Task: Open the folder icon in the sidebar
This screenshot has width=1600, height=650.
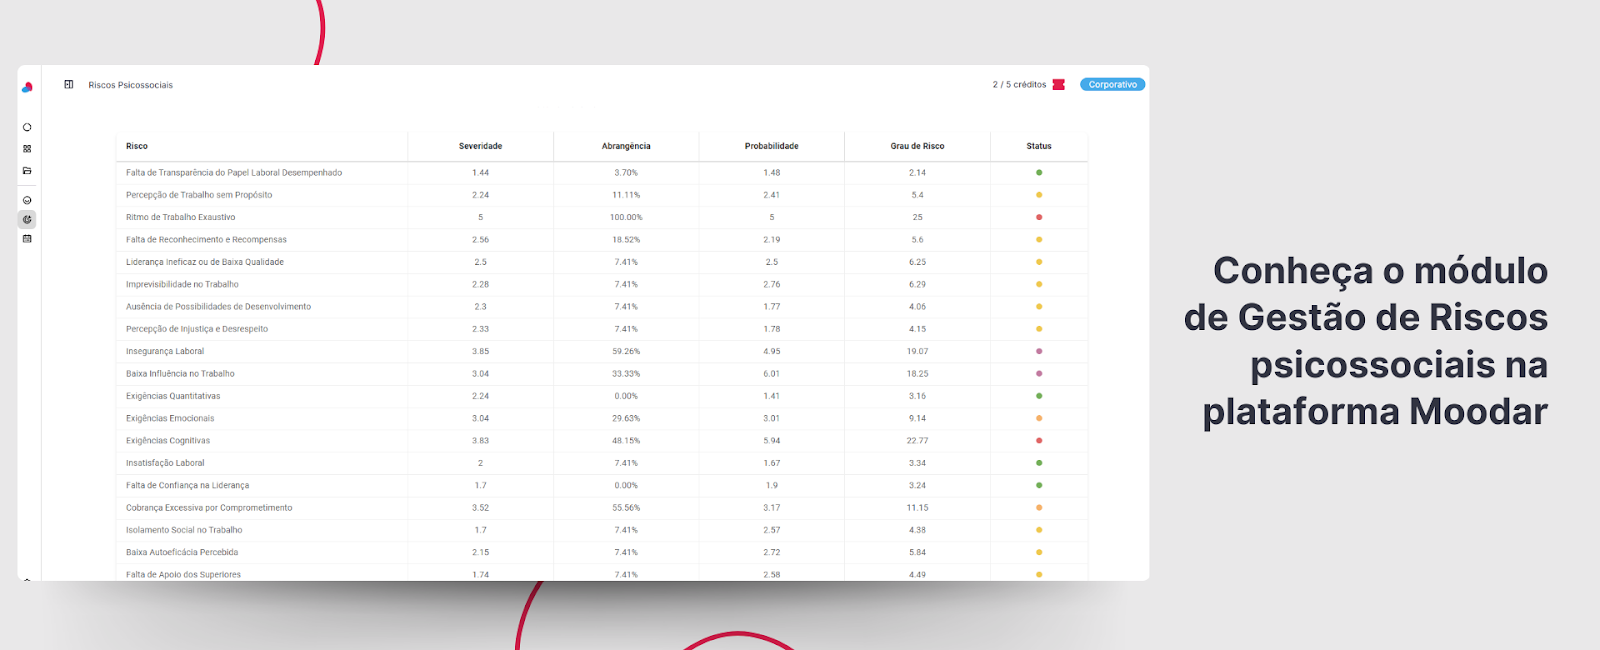Action: pyautogui.click(x=27, y=171)
